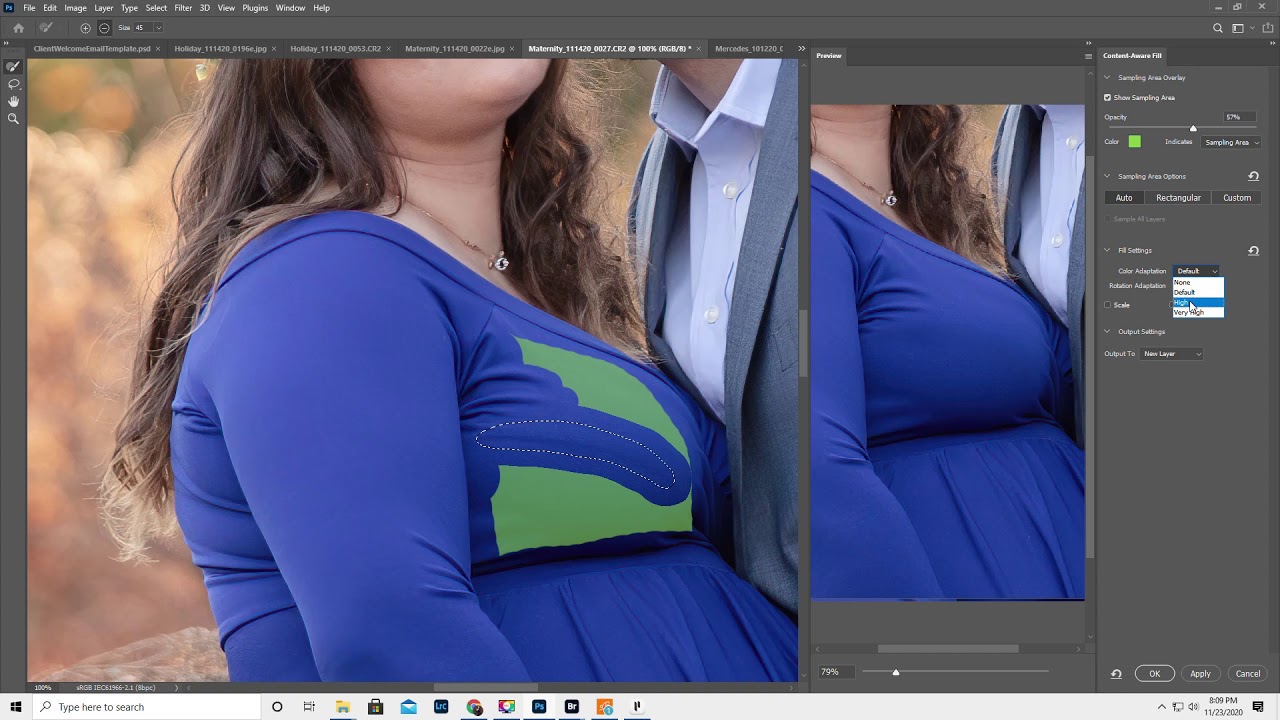Click the Task View icon in the taskbar
Image resolution: width=1280 pixels, height=720 pixels.
click(309, 707)
